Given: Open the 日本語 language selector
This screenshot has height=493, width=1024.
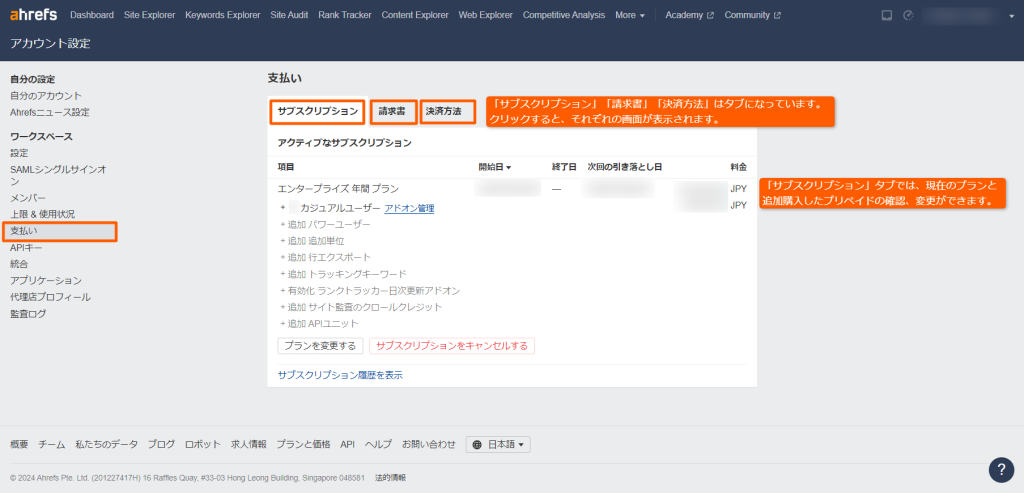Looking at the screenshot, I should coord(498,444).
